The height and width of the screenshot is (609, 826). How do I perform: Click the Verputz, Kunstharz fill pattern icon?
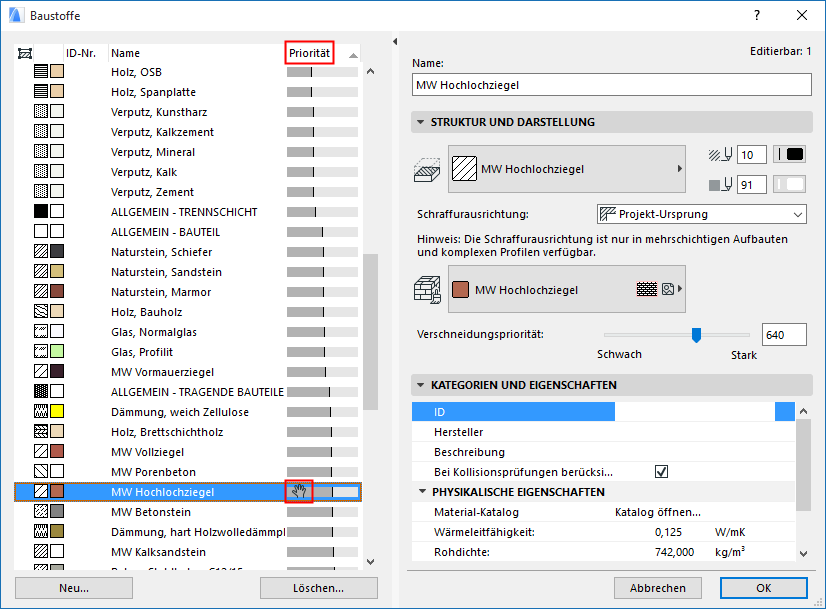(x=41, y=111)
